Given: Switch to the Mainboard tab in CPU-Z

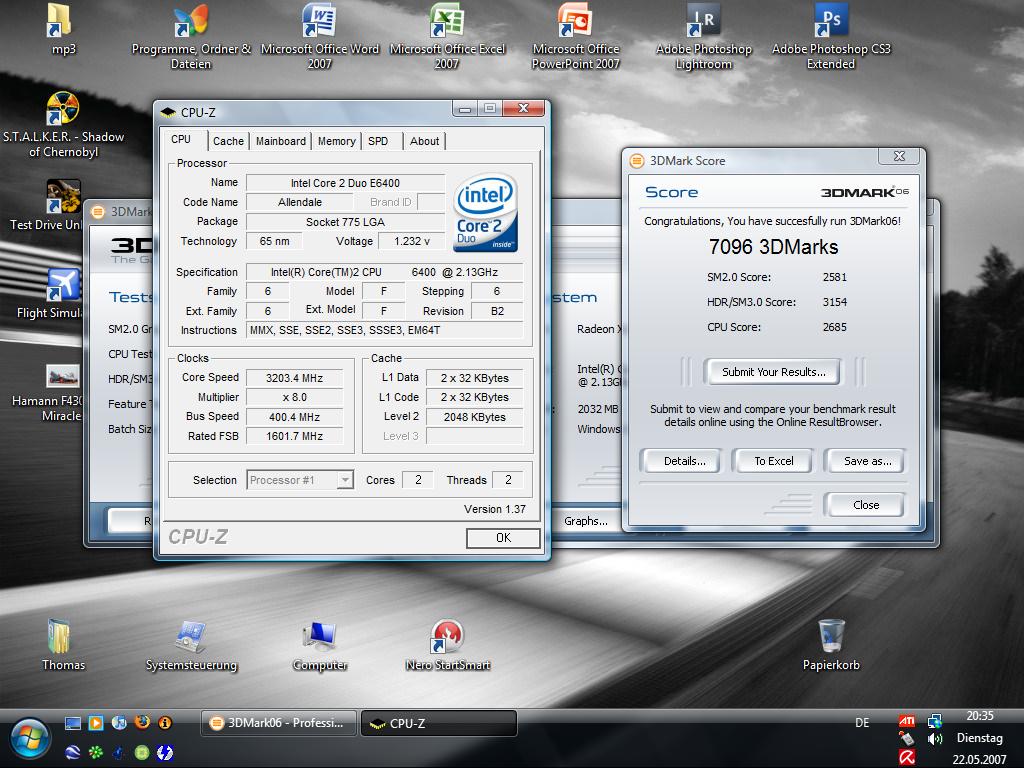Looking at the screenshot, I should click(281, 141).
